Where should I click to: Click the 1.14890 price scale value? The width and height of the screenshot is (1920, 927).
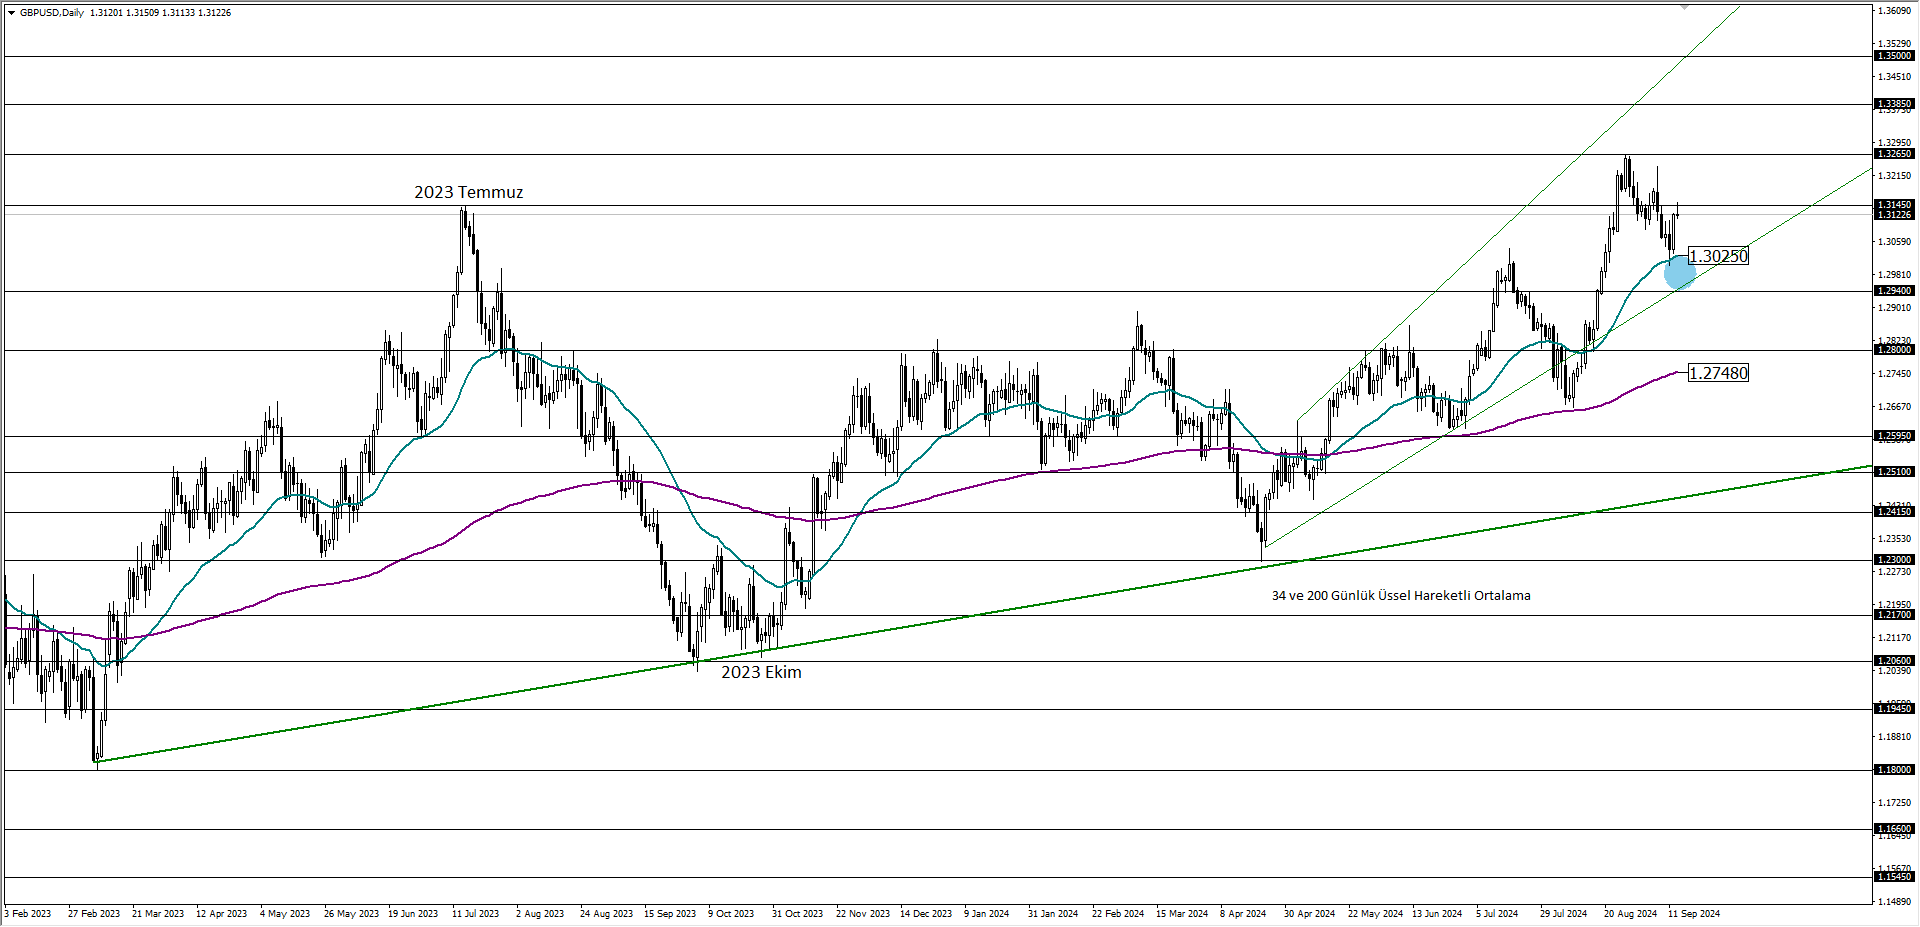(1895, 902)
